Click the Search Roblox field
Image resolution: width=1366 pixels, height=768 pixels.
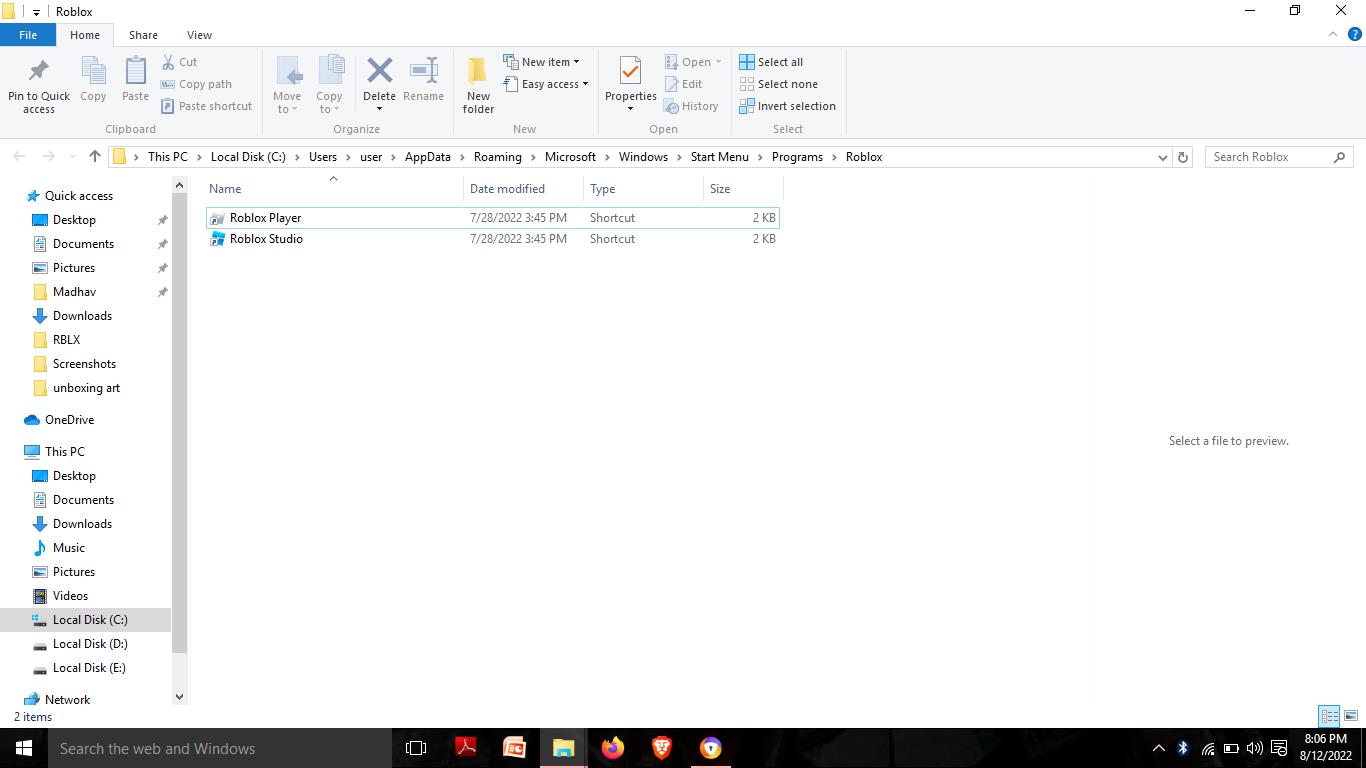pyautogui.click(x=1278, y=157)
